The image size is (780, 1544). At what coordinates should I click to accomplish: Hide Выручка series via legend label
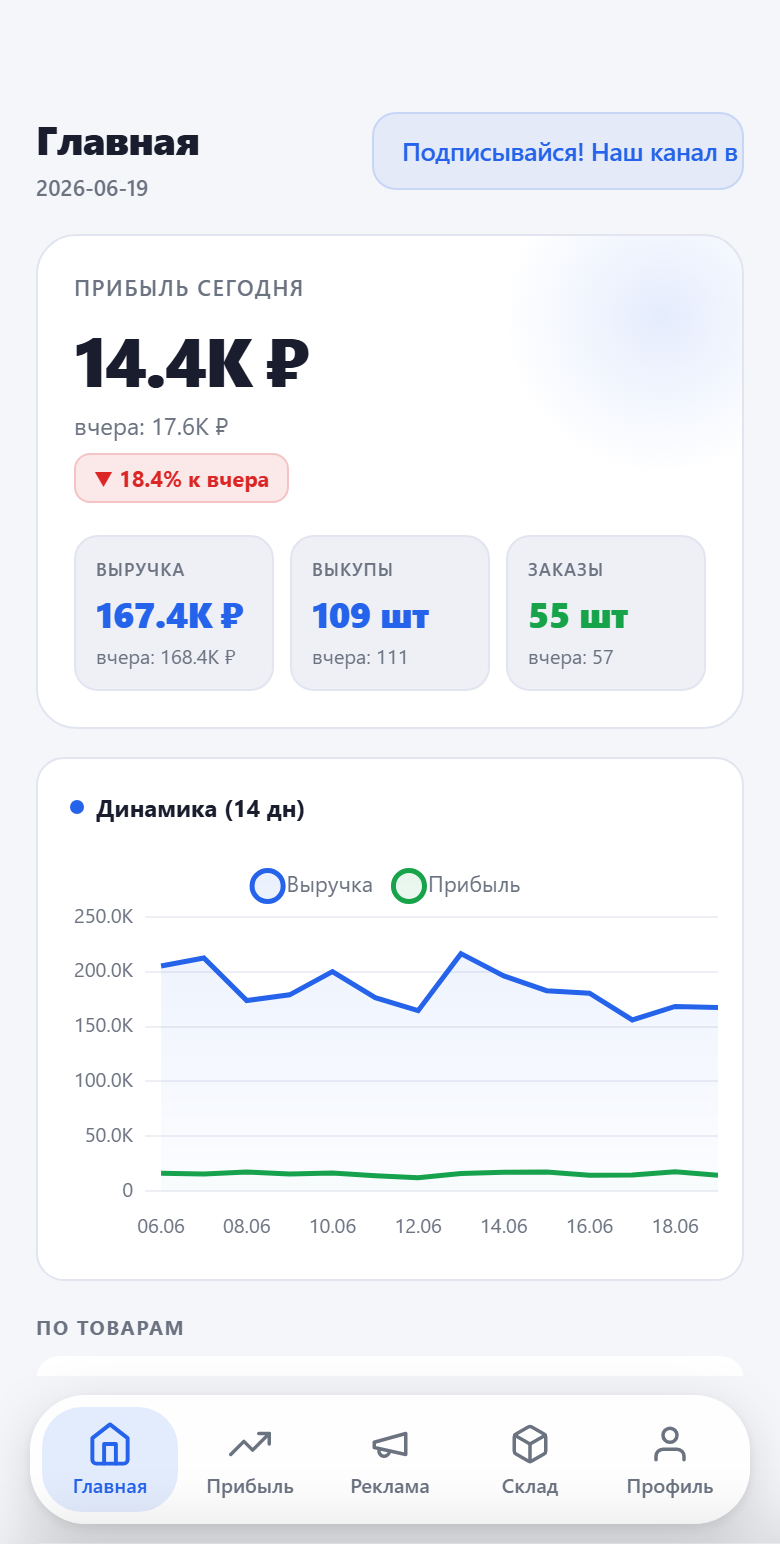pos(329,885)
